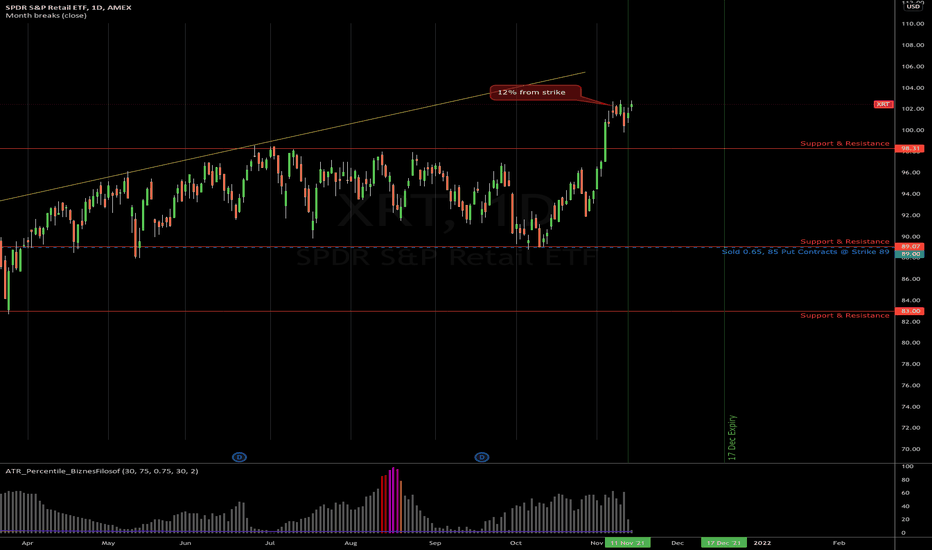Screen dimensions: 932x550
Task: Click the 11 Nov '21 date marker
Action: point(627,543)
